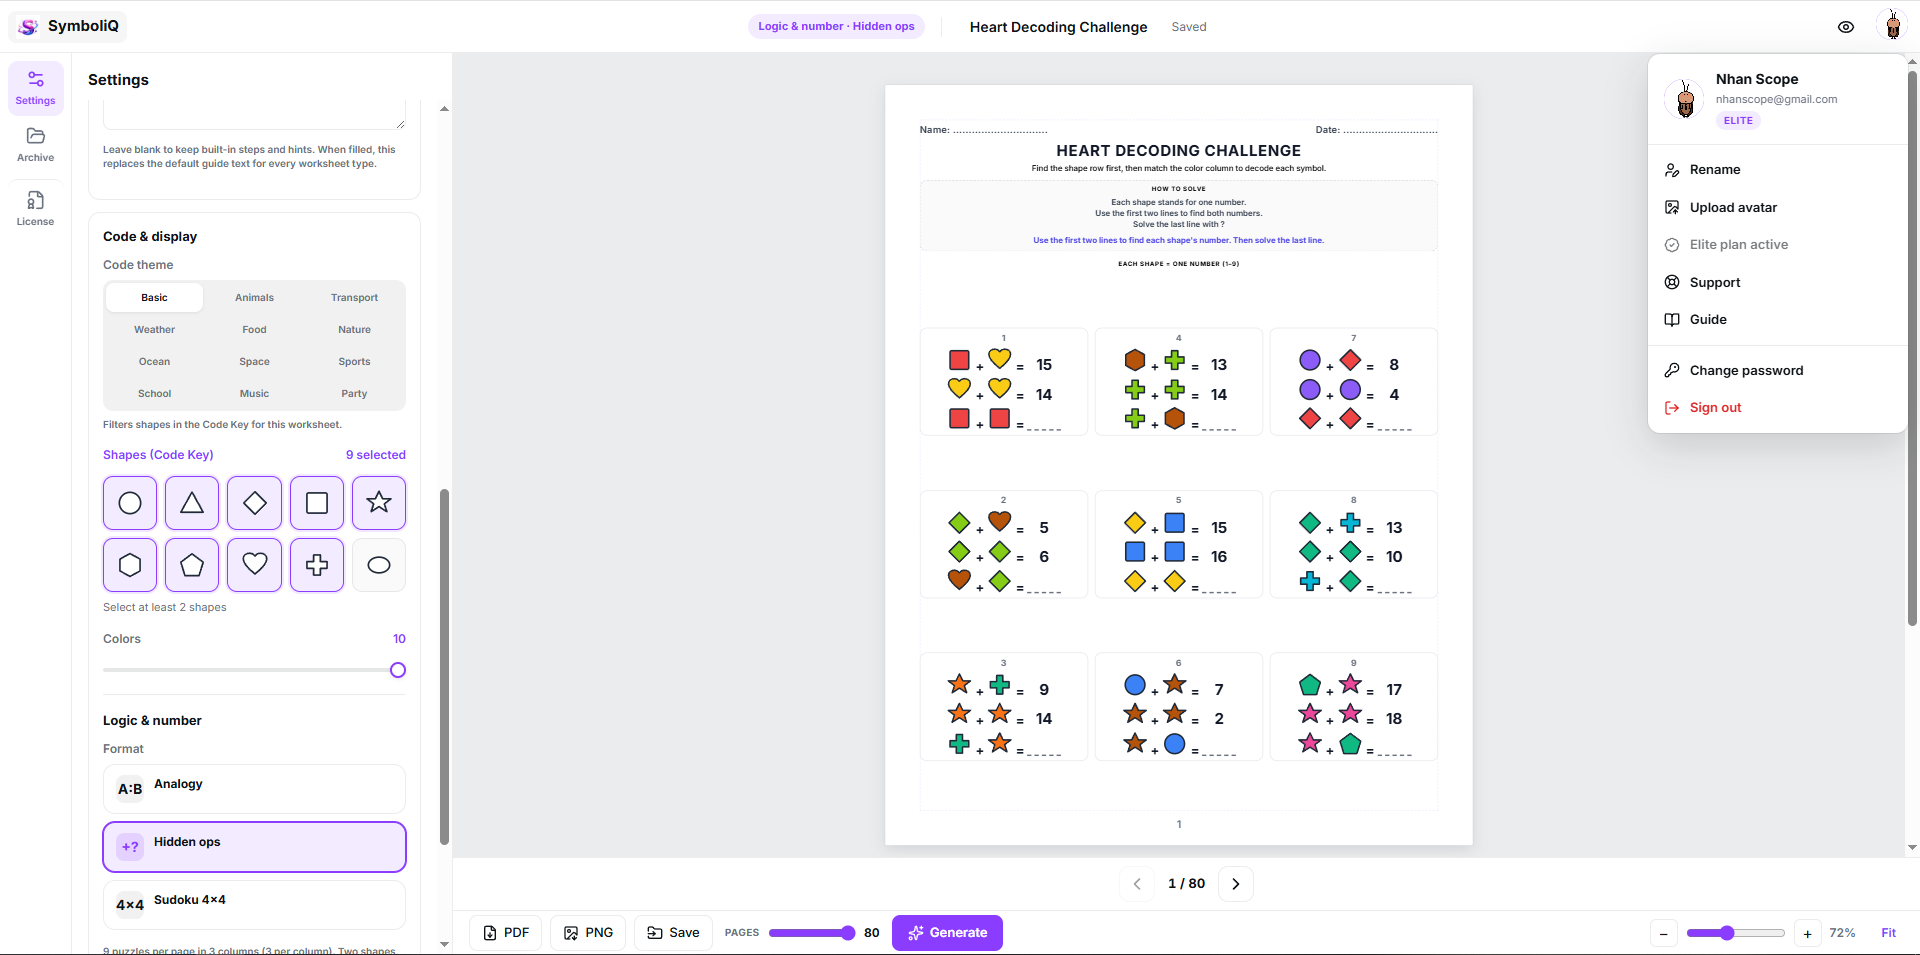Select the Weather code theme

click(154, 329)
